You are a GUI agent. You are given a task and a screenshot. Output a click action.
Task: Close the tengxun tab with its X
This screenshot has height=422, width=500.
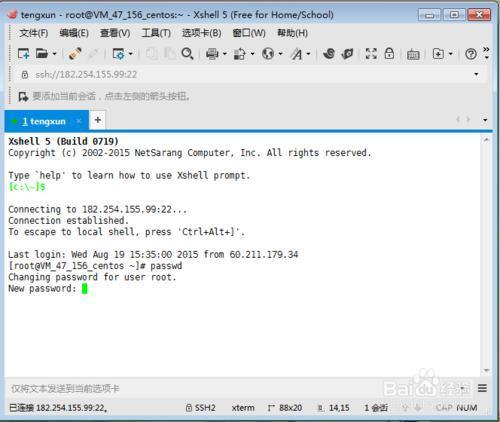(79, 121)
